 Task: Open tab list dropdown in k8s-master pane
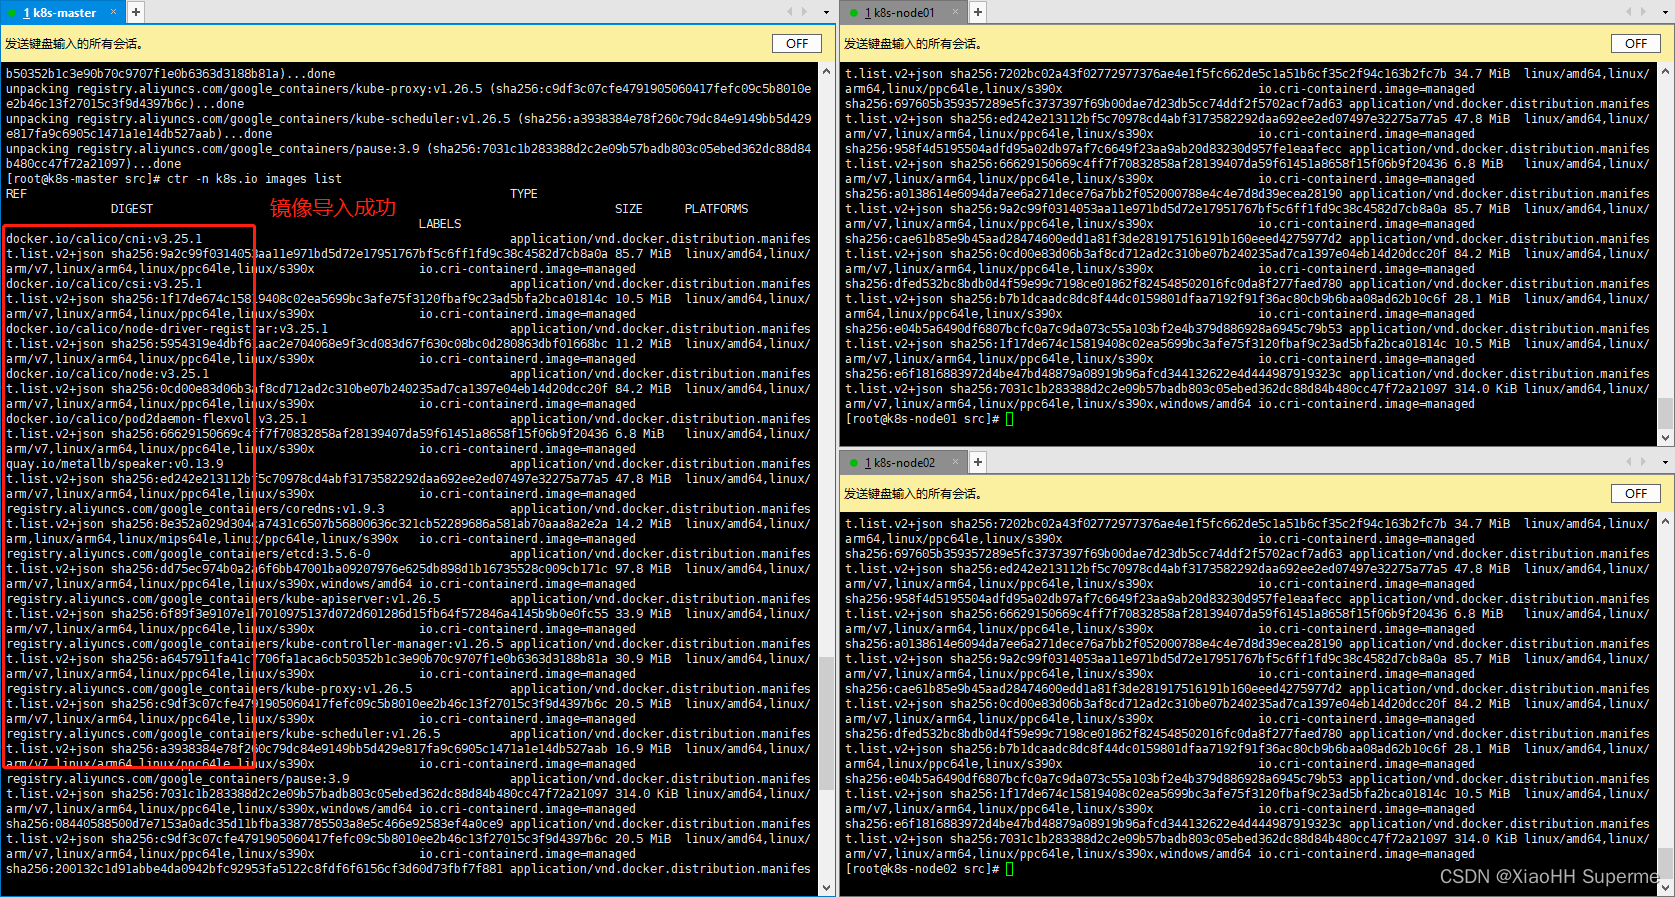click(x=826, y=13)
